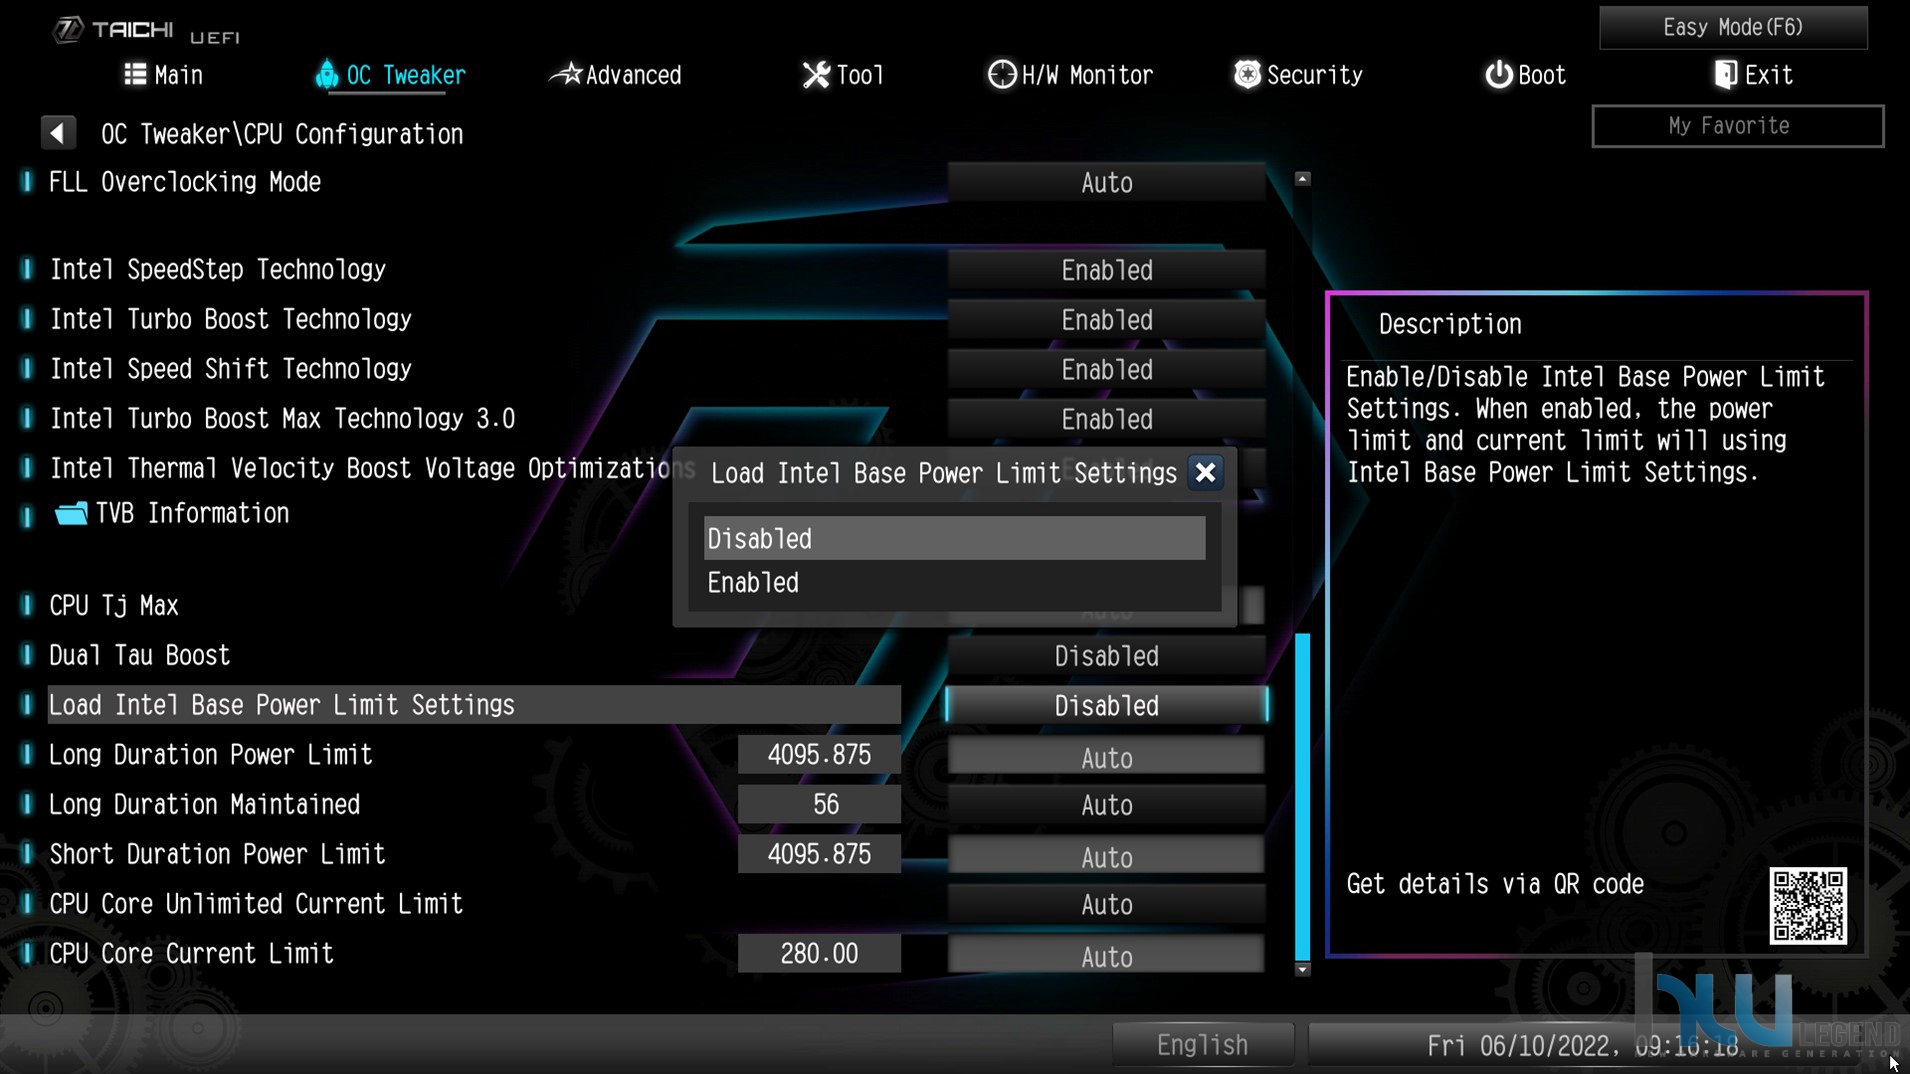Toggle Intel SpeedStep Technology Enabled value
The width and height of the screenshot is (1910, 1074).
[x=1106, y=270]
